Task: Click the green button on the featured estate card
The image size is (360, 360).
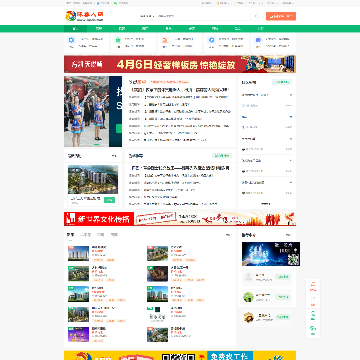Action: coord(109,200)
